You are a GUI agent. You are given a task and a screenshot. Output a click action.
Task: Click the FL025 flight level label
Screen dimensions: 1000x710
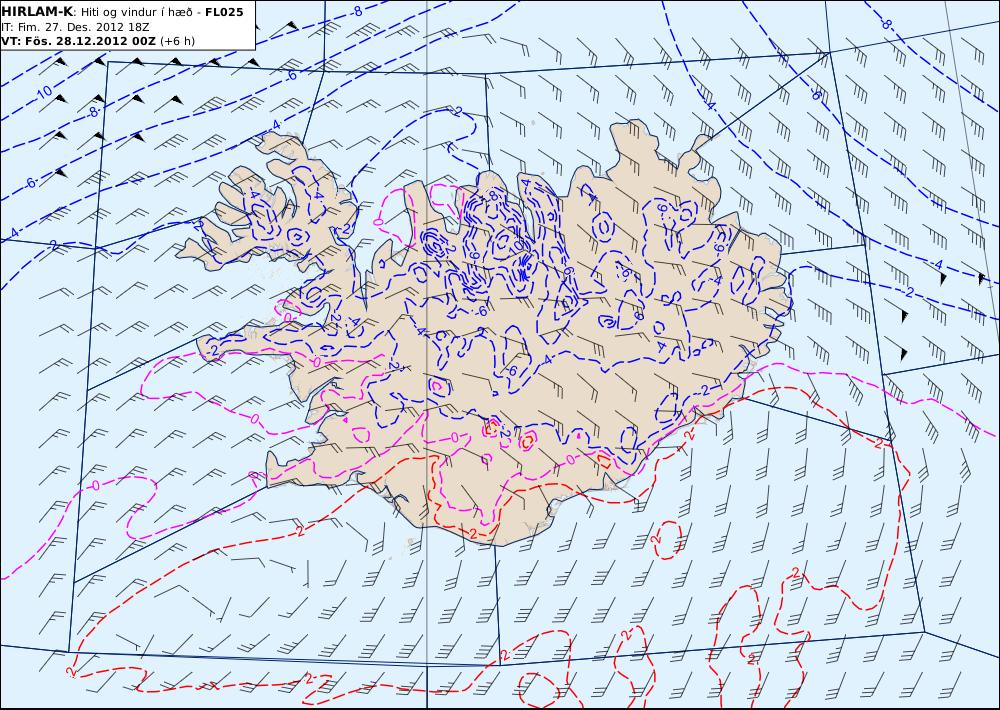pyautogui.click(x=224, y=12)
